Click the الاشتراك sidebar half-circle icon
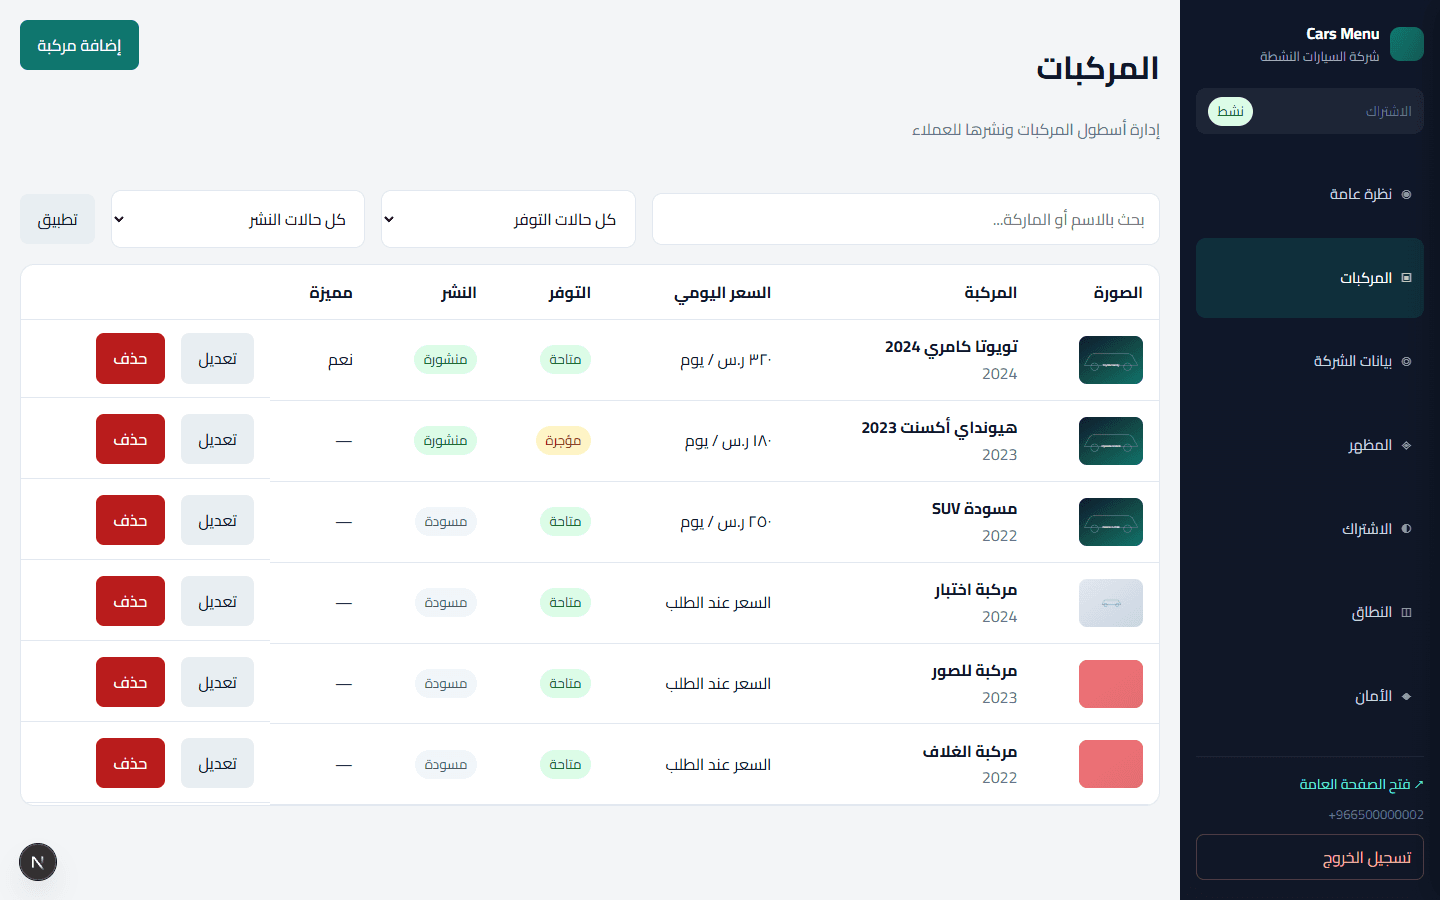The image size is (1440, 900). 1406,529
